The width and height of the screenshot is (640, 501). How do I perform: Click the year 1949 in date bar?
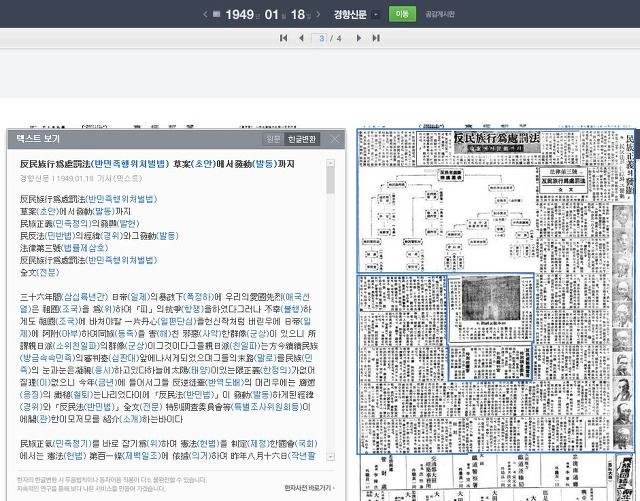[x=239, y=15]
